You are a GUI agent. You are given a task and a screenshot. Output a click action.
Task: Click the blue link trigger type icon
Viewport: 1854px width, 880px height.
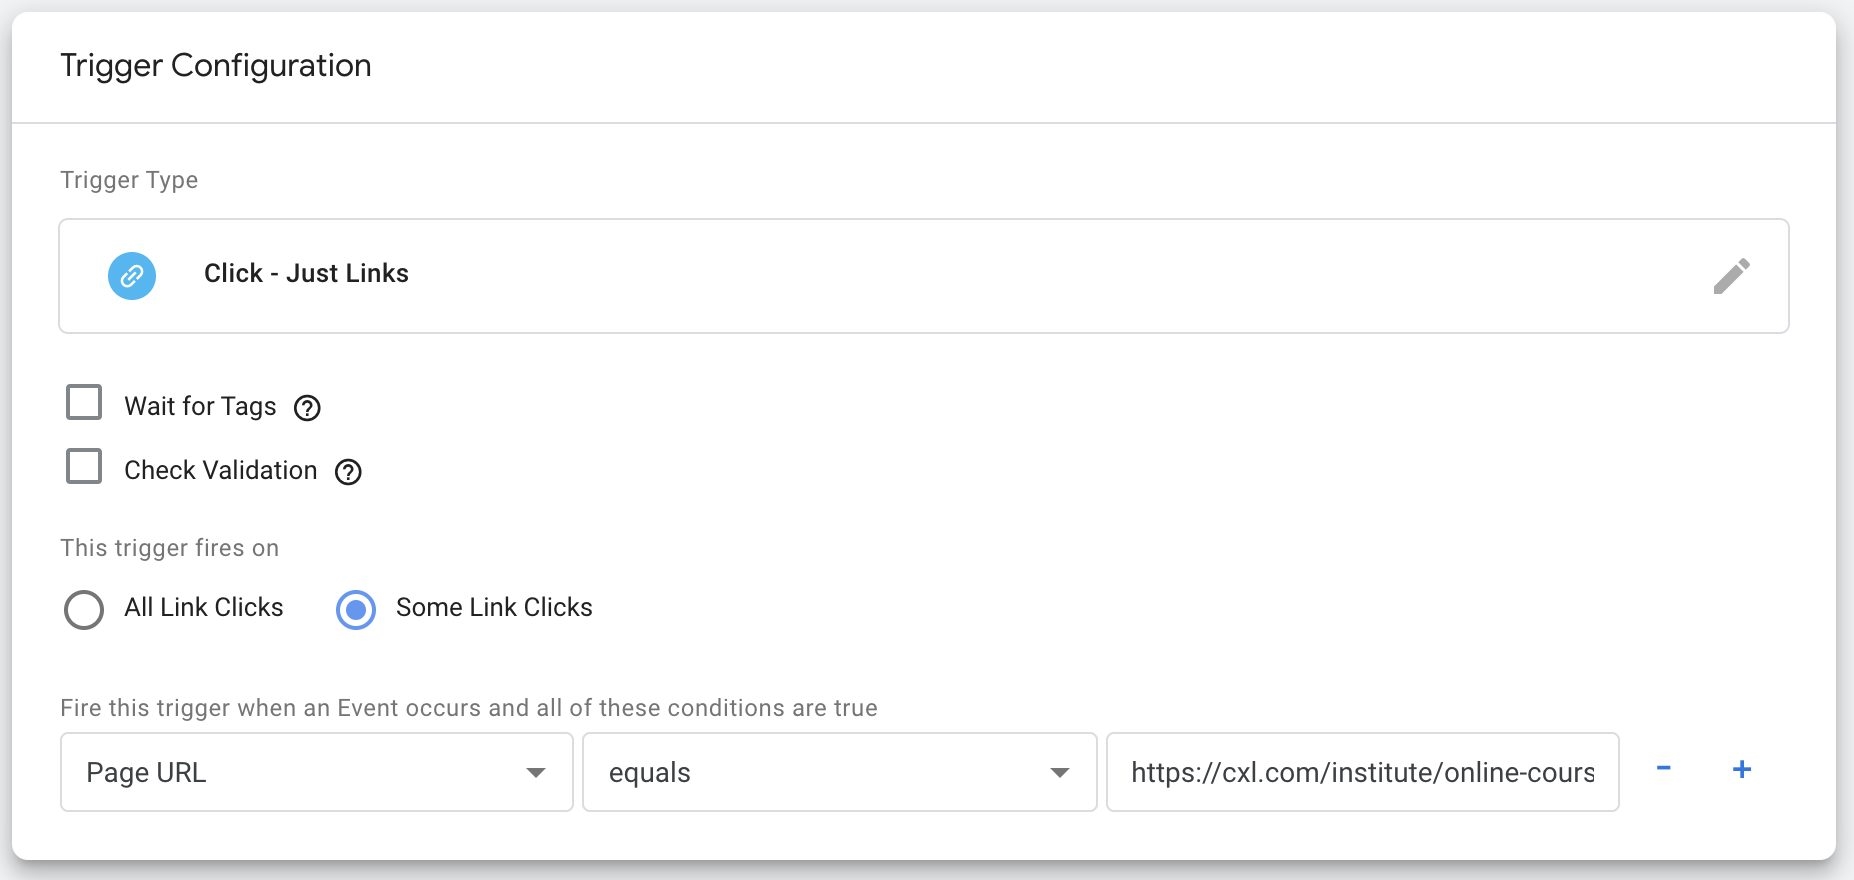(132, 276)
